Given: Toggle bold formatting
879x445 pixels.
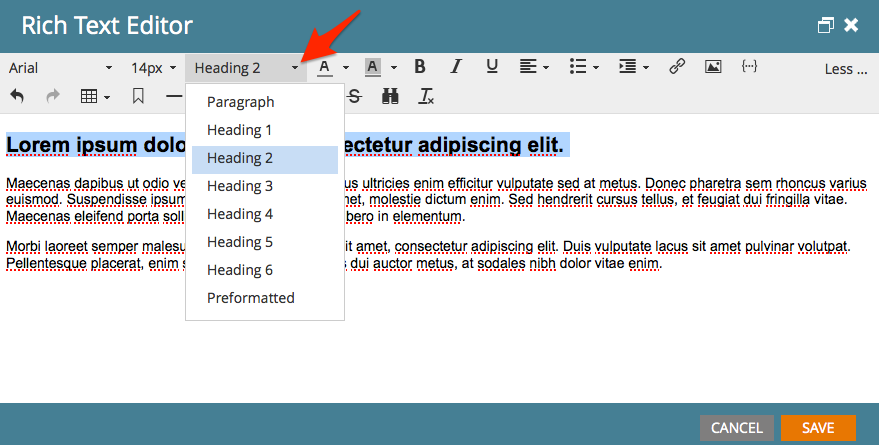Looking at the screenshot, I should click(420, 67).
